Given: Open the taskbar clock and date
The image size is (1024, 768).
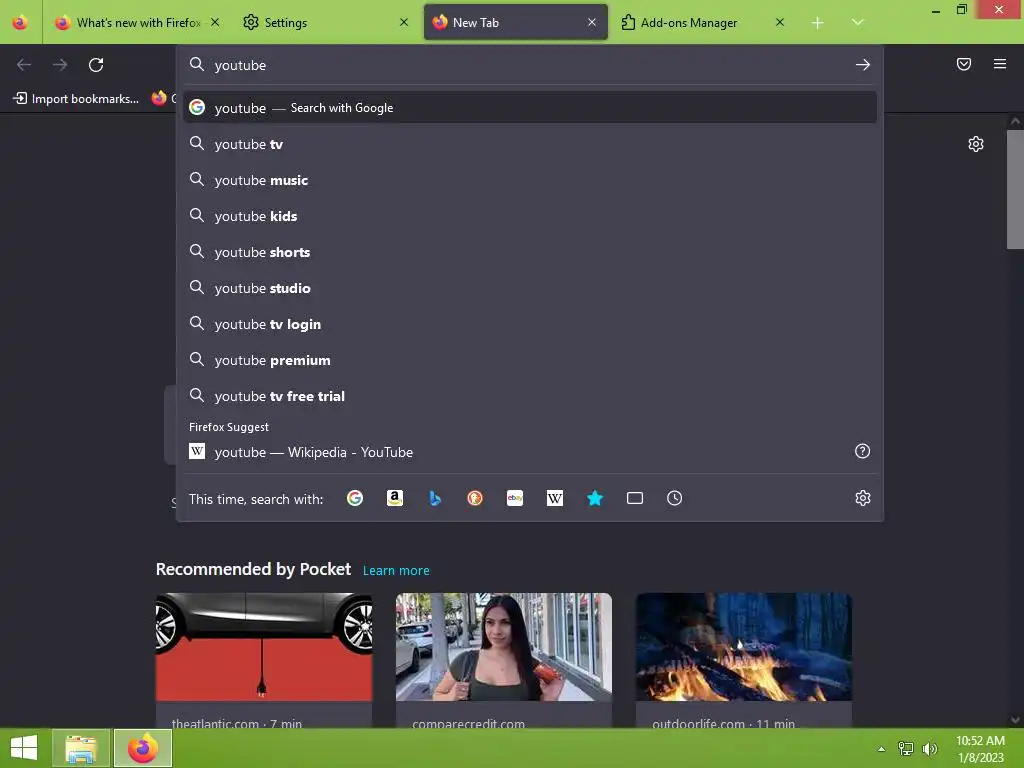Looking at the screenshot, I should point(980,749).
